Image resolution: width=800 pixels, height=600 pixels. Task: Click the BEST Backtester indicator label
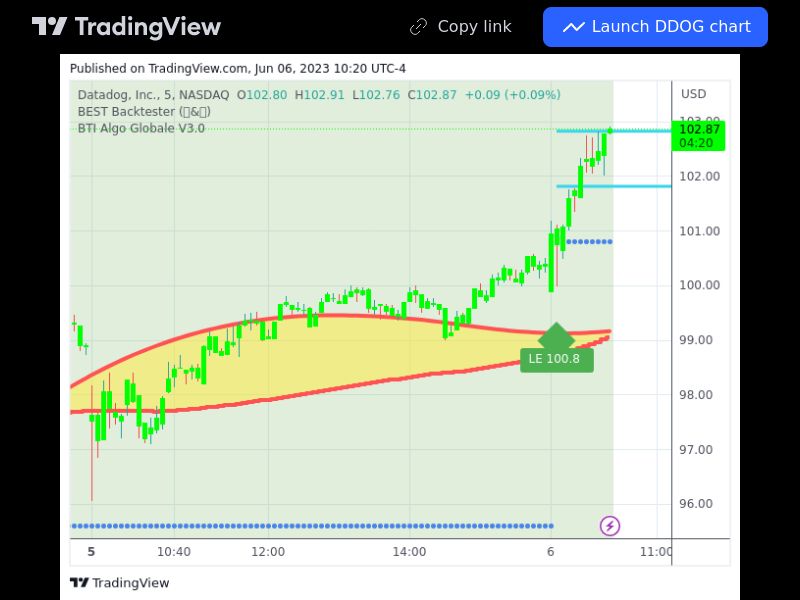(x=144, y=112)
